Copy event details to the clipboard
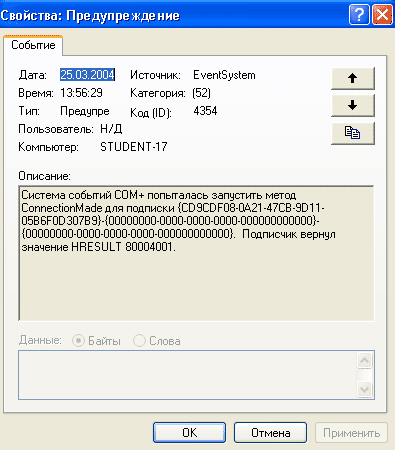The image size is (395, 450). point(353,133)
